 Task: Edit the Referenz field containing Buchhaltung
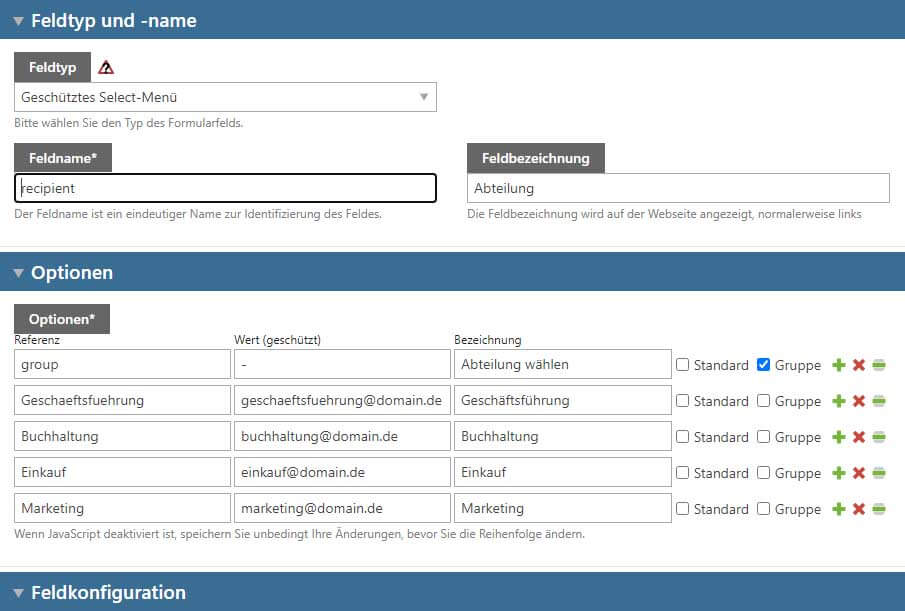click(122, 436)
